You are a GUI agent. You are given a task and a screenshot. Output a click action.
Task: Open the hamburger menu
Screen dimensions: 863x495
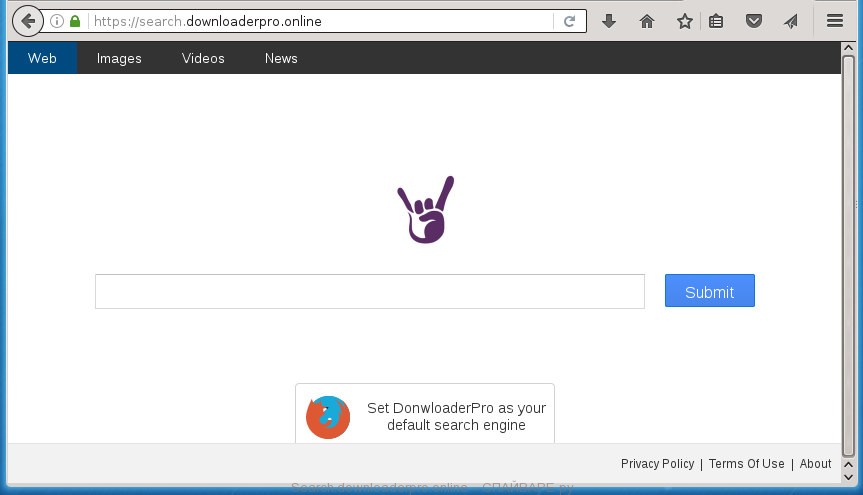coord(835,21)
